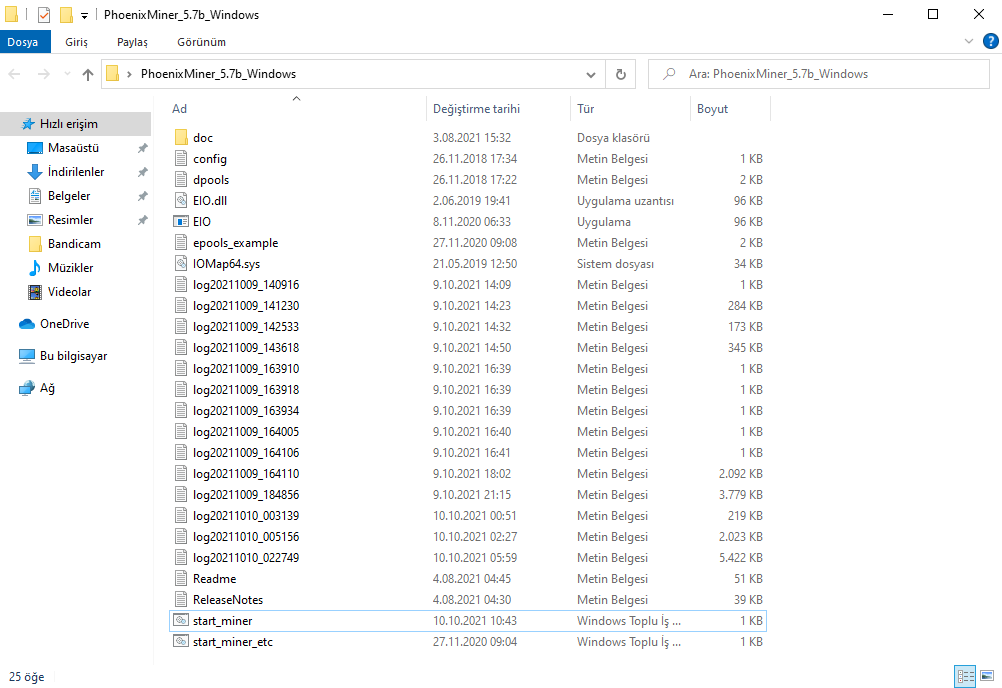Select IOMap64.sys system file icon
1002x688 pixels.
click(x=181, y=264)
